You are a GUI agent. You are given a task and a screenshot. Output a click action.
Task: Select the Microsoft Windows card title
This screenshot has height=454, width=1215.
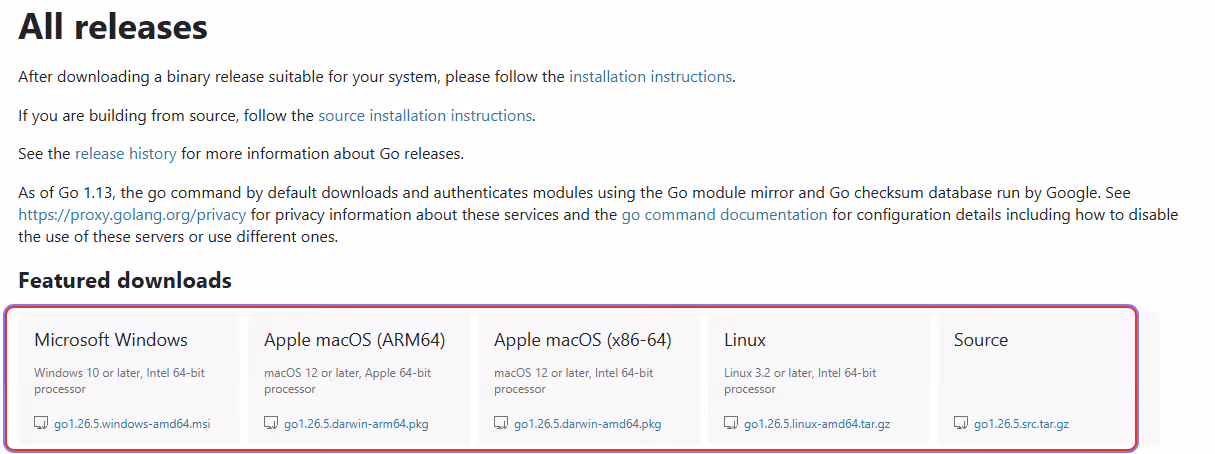click(111, 340)
